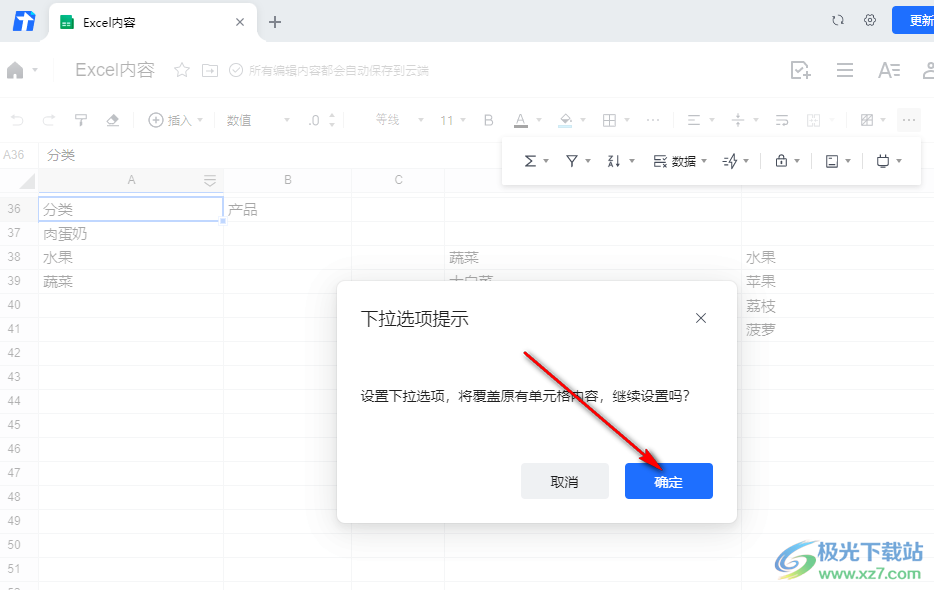Click the eraser clear format icon

coord(113,120)
